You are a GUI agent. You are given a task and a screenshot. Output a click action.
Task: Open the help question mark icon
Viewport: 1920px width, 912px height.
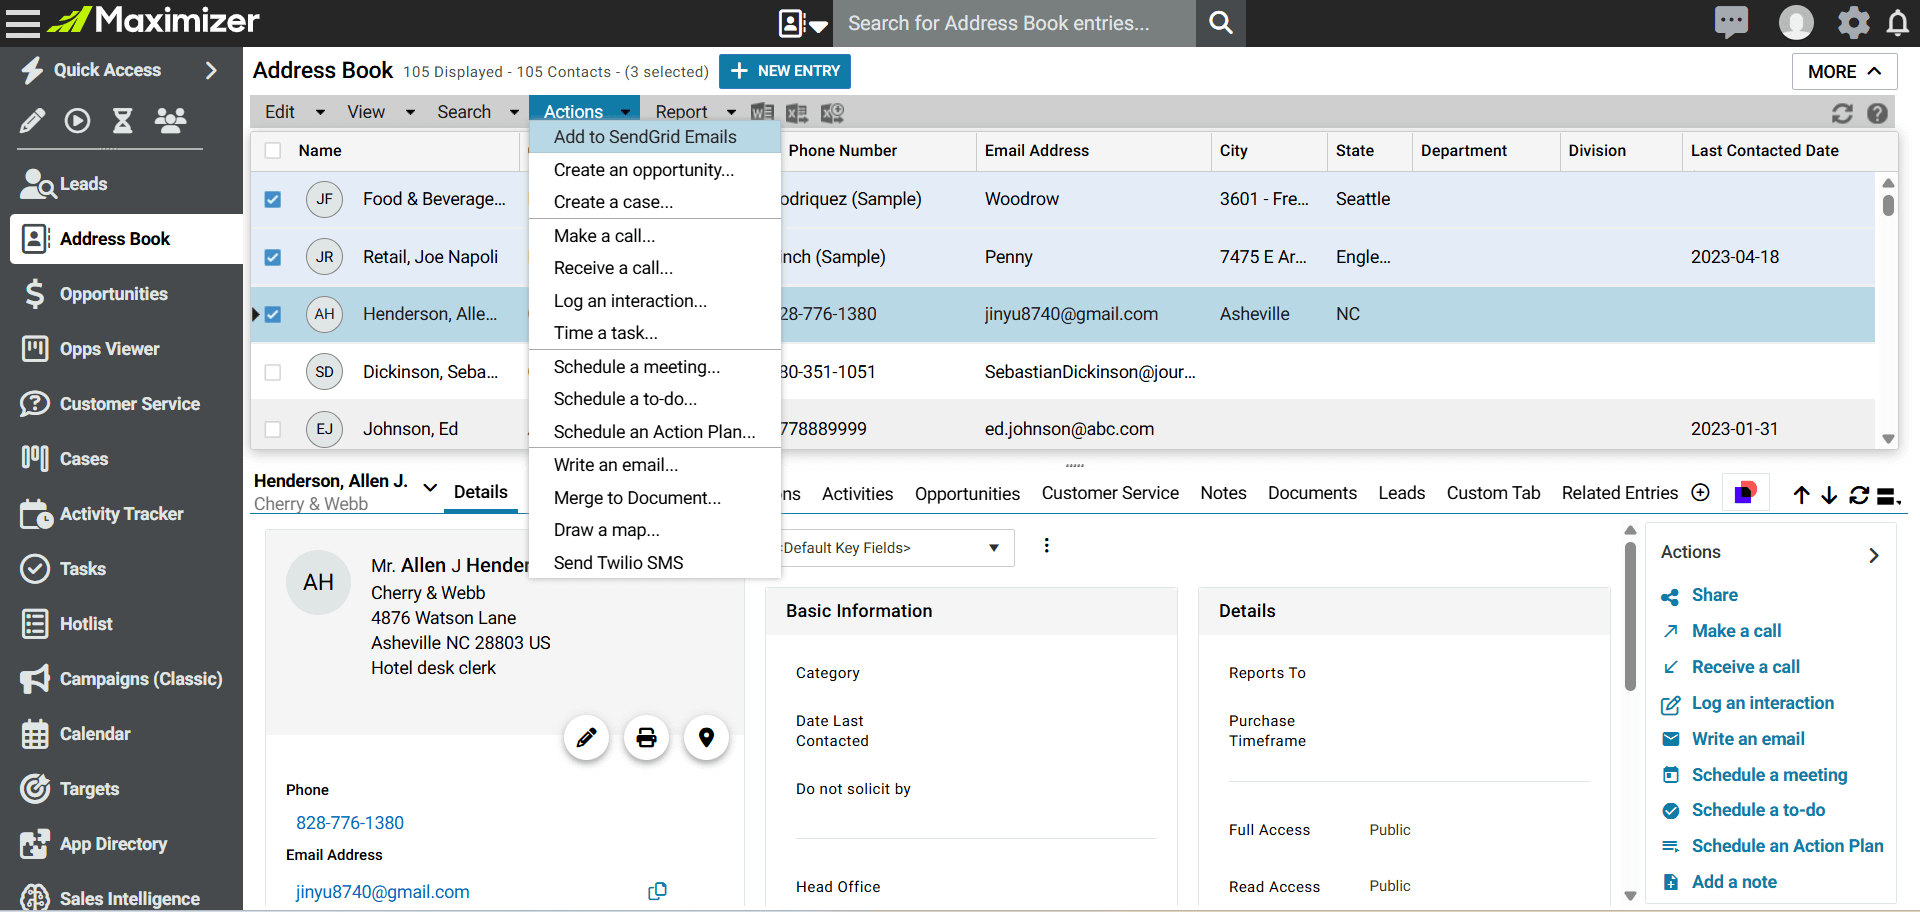pyautogui.click(x=1877, y=113)
